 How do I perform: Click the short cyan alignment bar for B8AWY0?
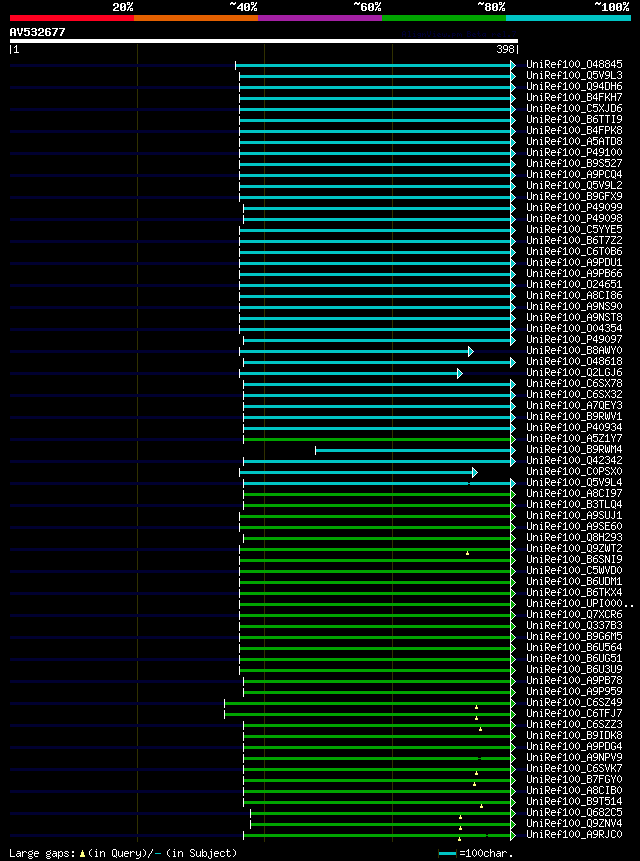coord(356,351)
